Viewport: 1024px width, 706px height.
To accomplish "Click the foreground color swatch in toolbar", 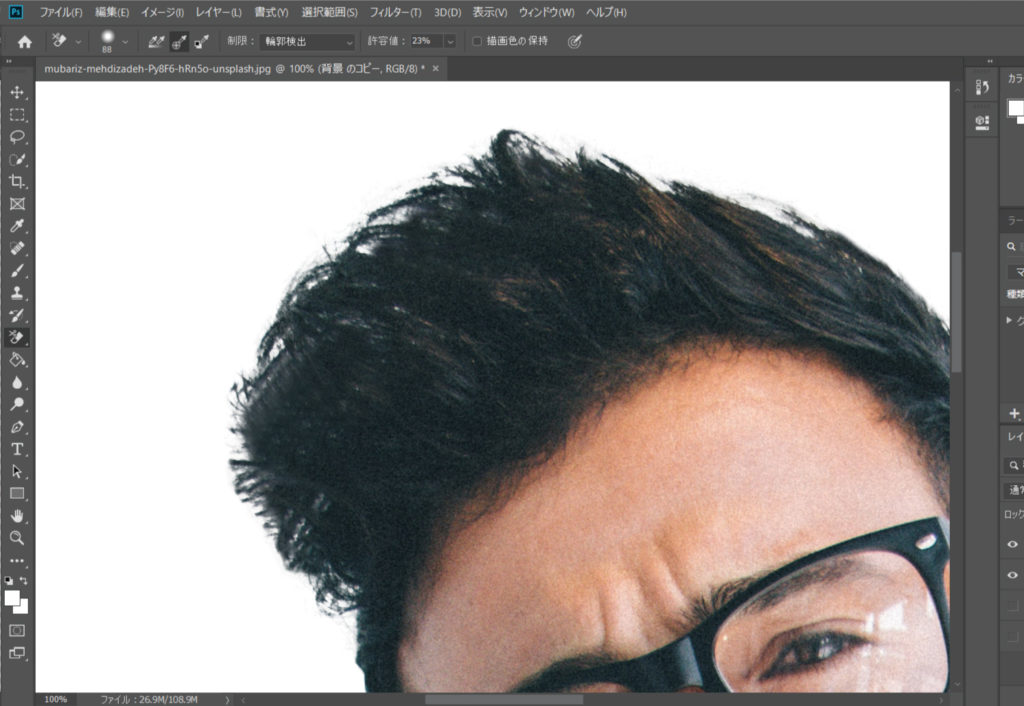I will tap(12, 598).
